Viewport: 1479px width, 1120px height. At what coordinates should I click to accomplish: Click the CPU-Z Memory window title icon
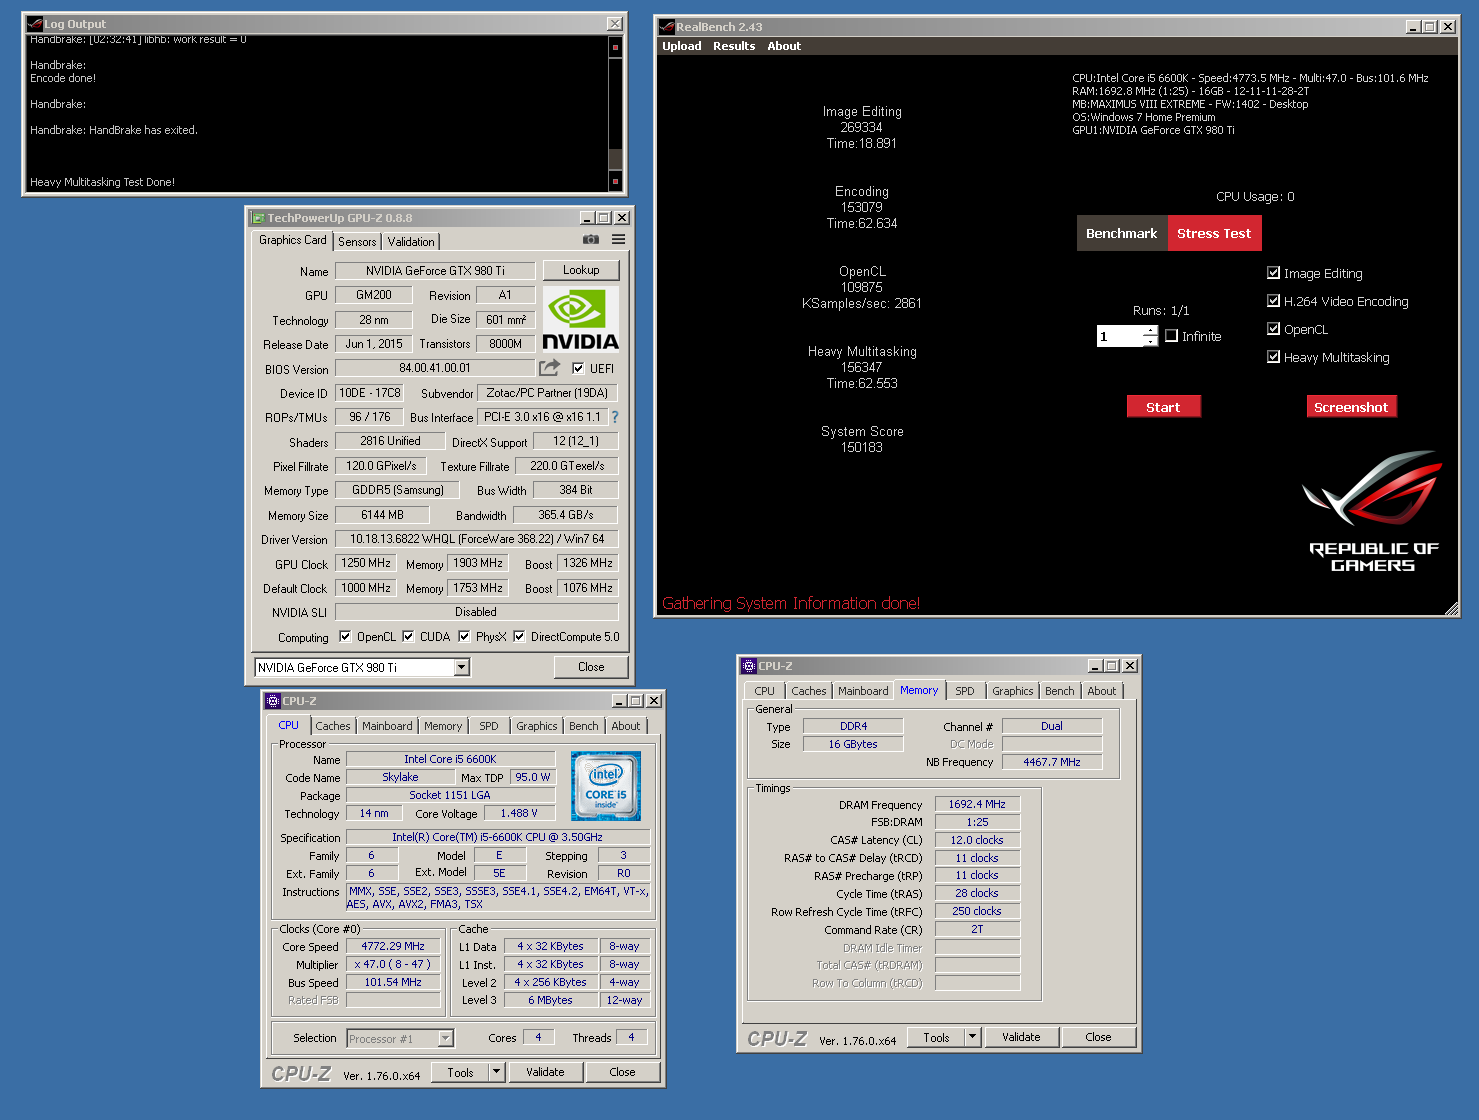[x=749, y=666]
